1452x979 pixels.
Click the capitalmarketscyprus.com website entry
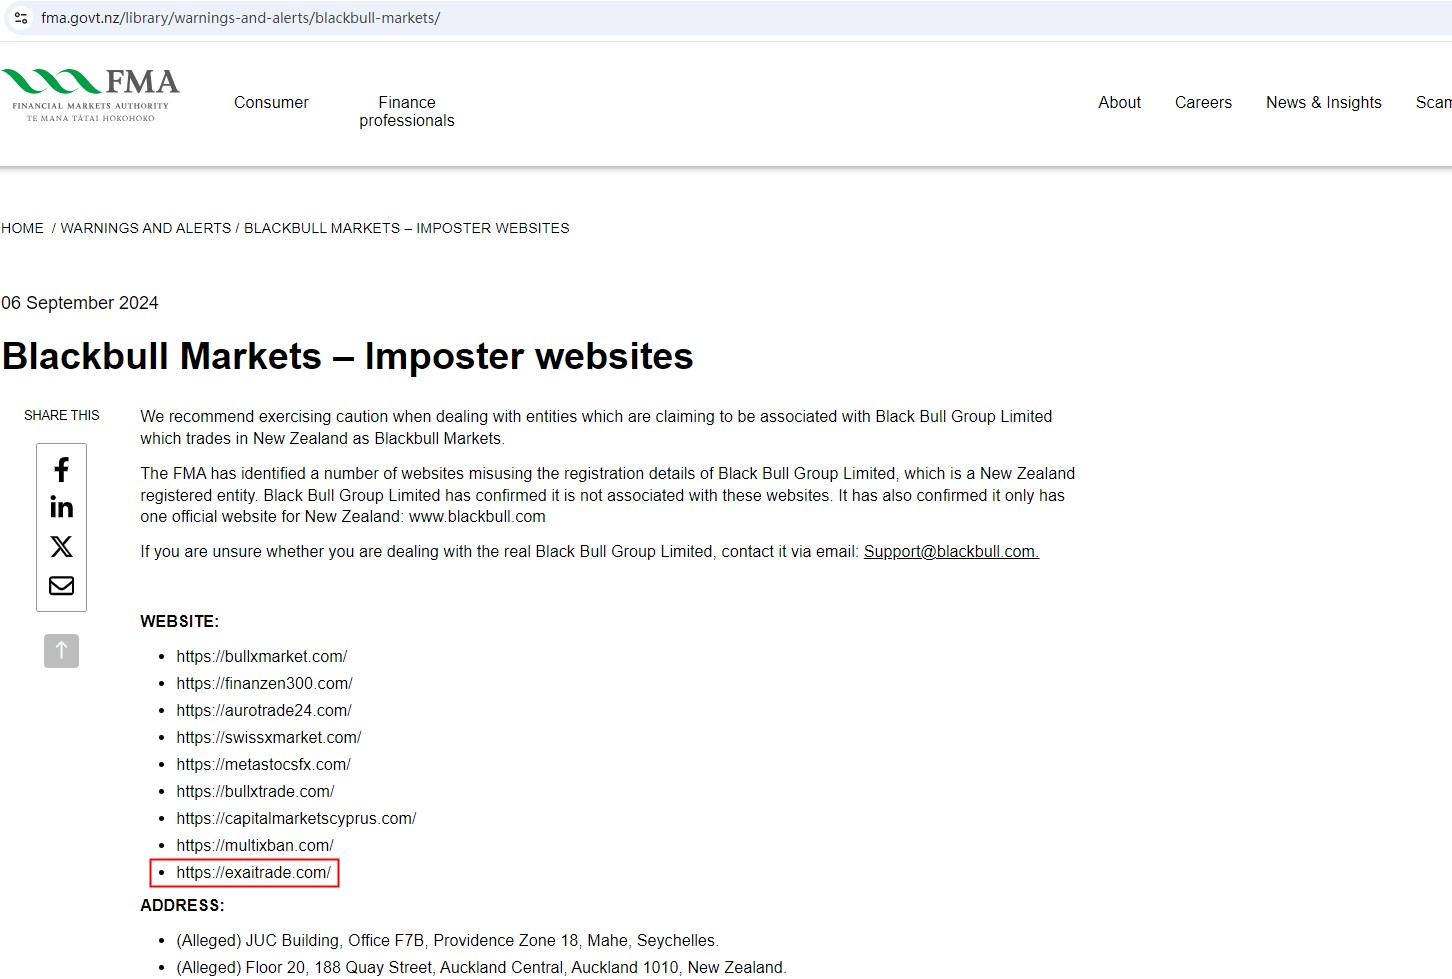pyautogui.click(x=297, y=818)
